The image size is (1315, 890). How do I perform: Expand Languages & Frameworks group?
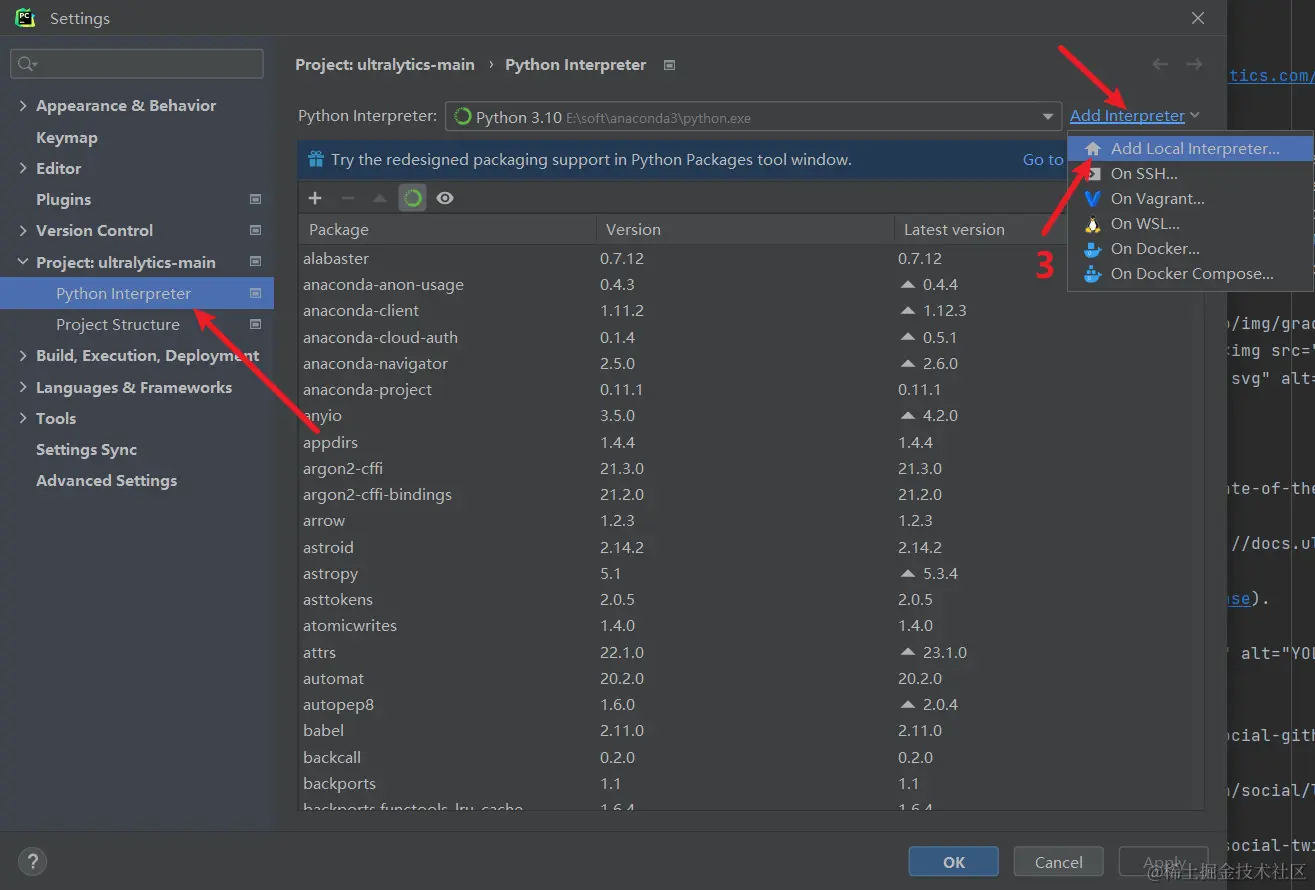click(x=23, y=387)
